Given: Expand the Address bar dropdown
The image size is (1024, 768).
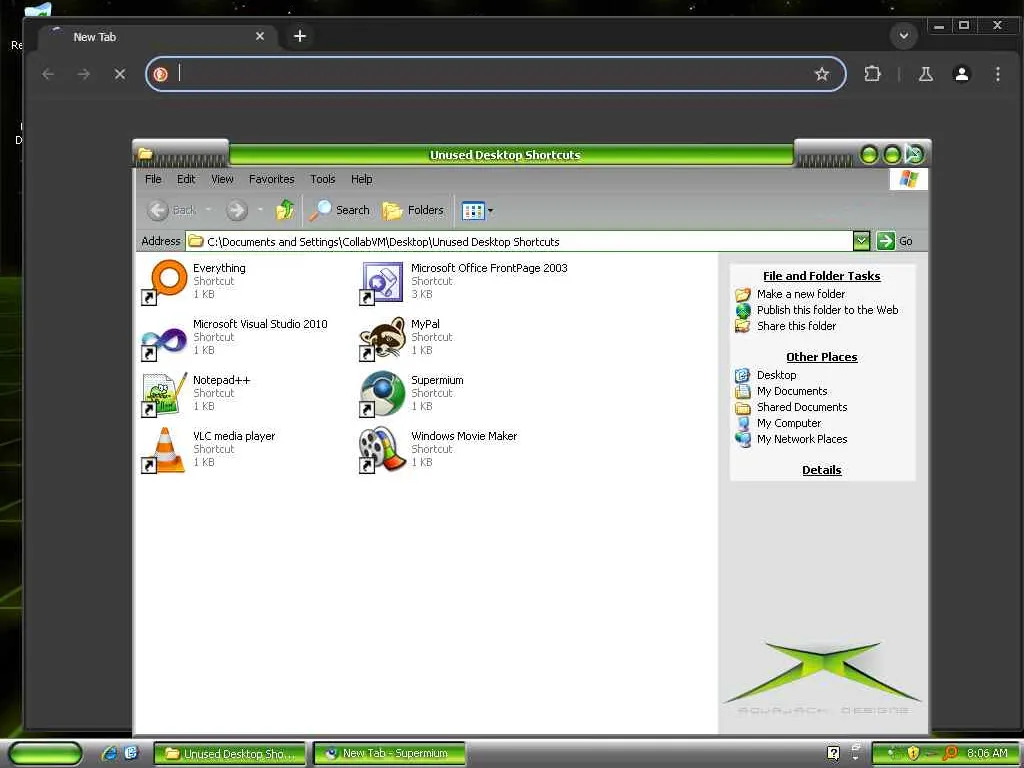Looking at the screenshot, I should click(861, 241).
